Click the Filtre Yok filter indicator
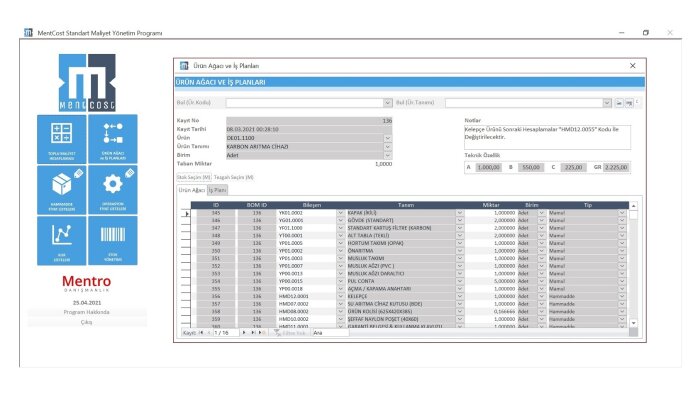The image size is (700, 394). click(290, 333)
